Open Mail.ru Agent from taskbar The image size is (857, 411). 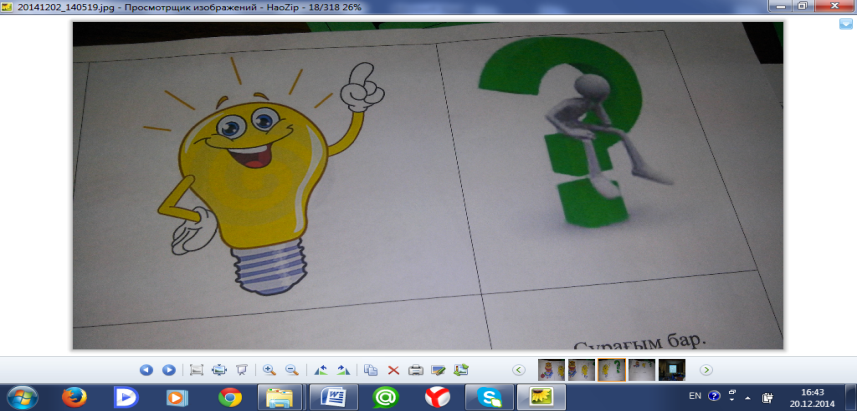[386, 397]
